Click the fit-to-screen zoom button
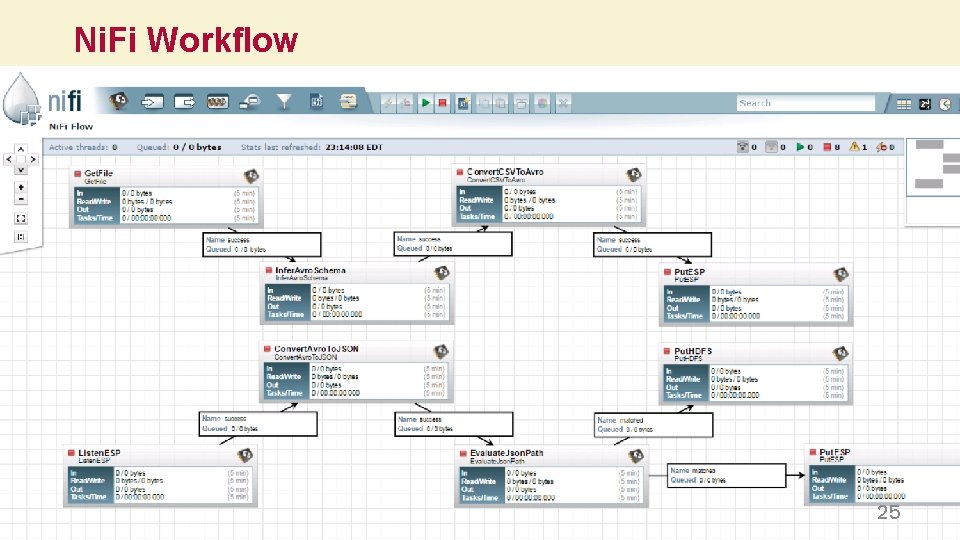Screen dimensions: 960x540 pyautogui.click(x=21, y=219)
